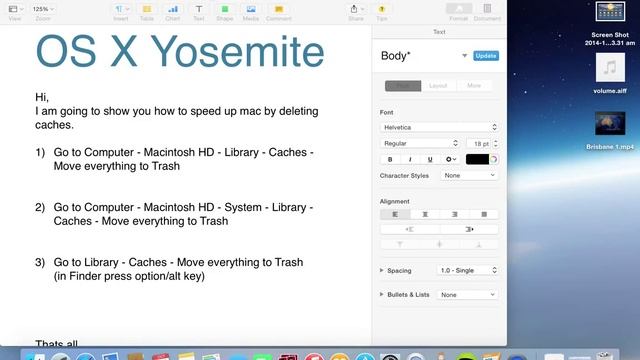Viewport: 640px width, 360px height.
Task: Switch to the More tab
Action: click(x=474, y=86)
